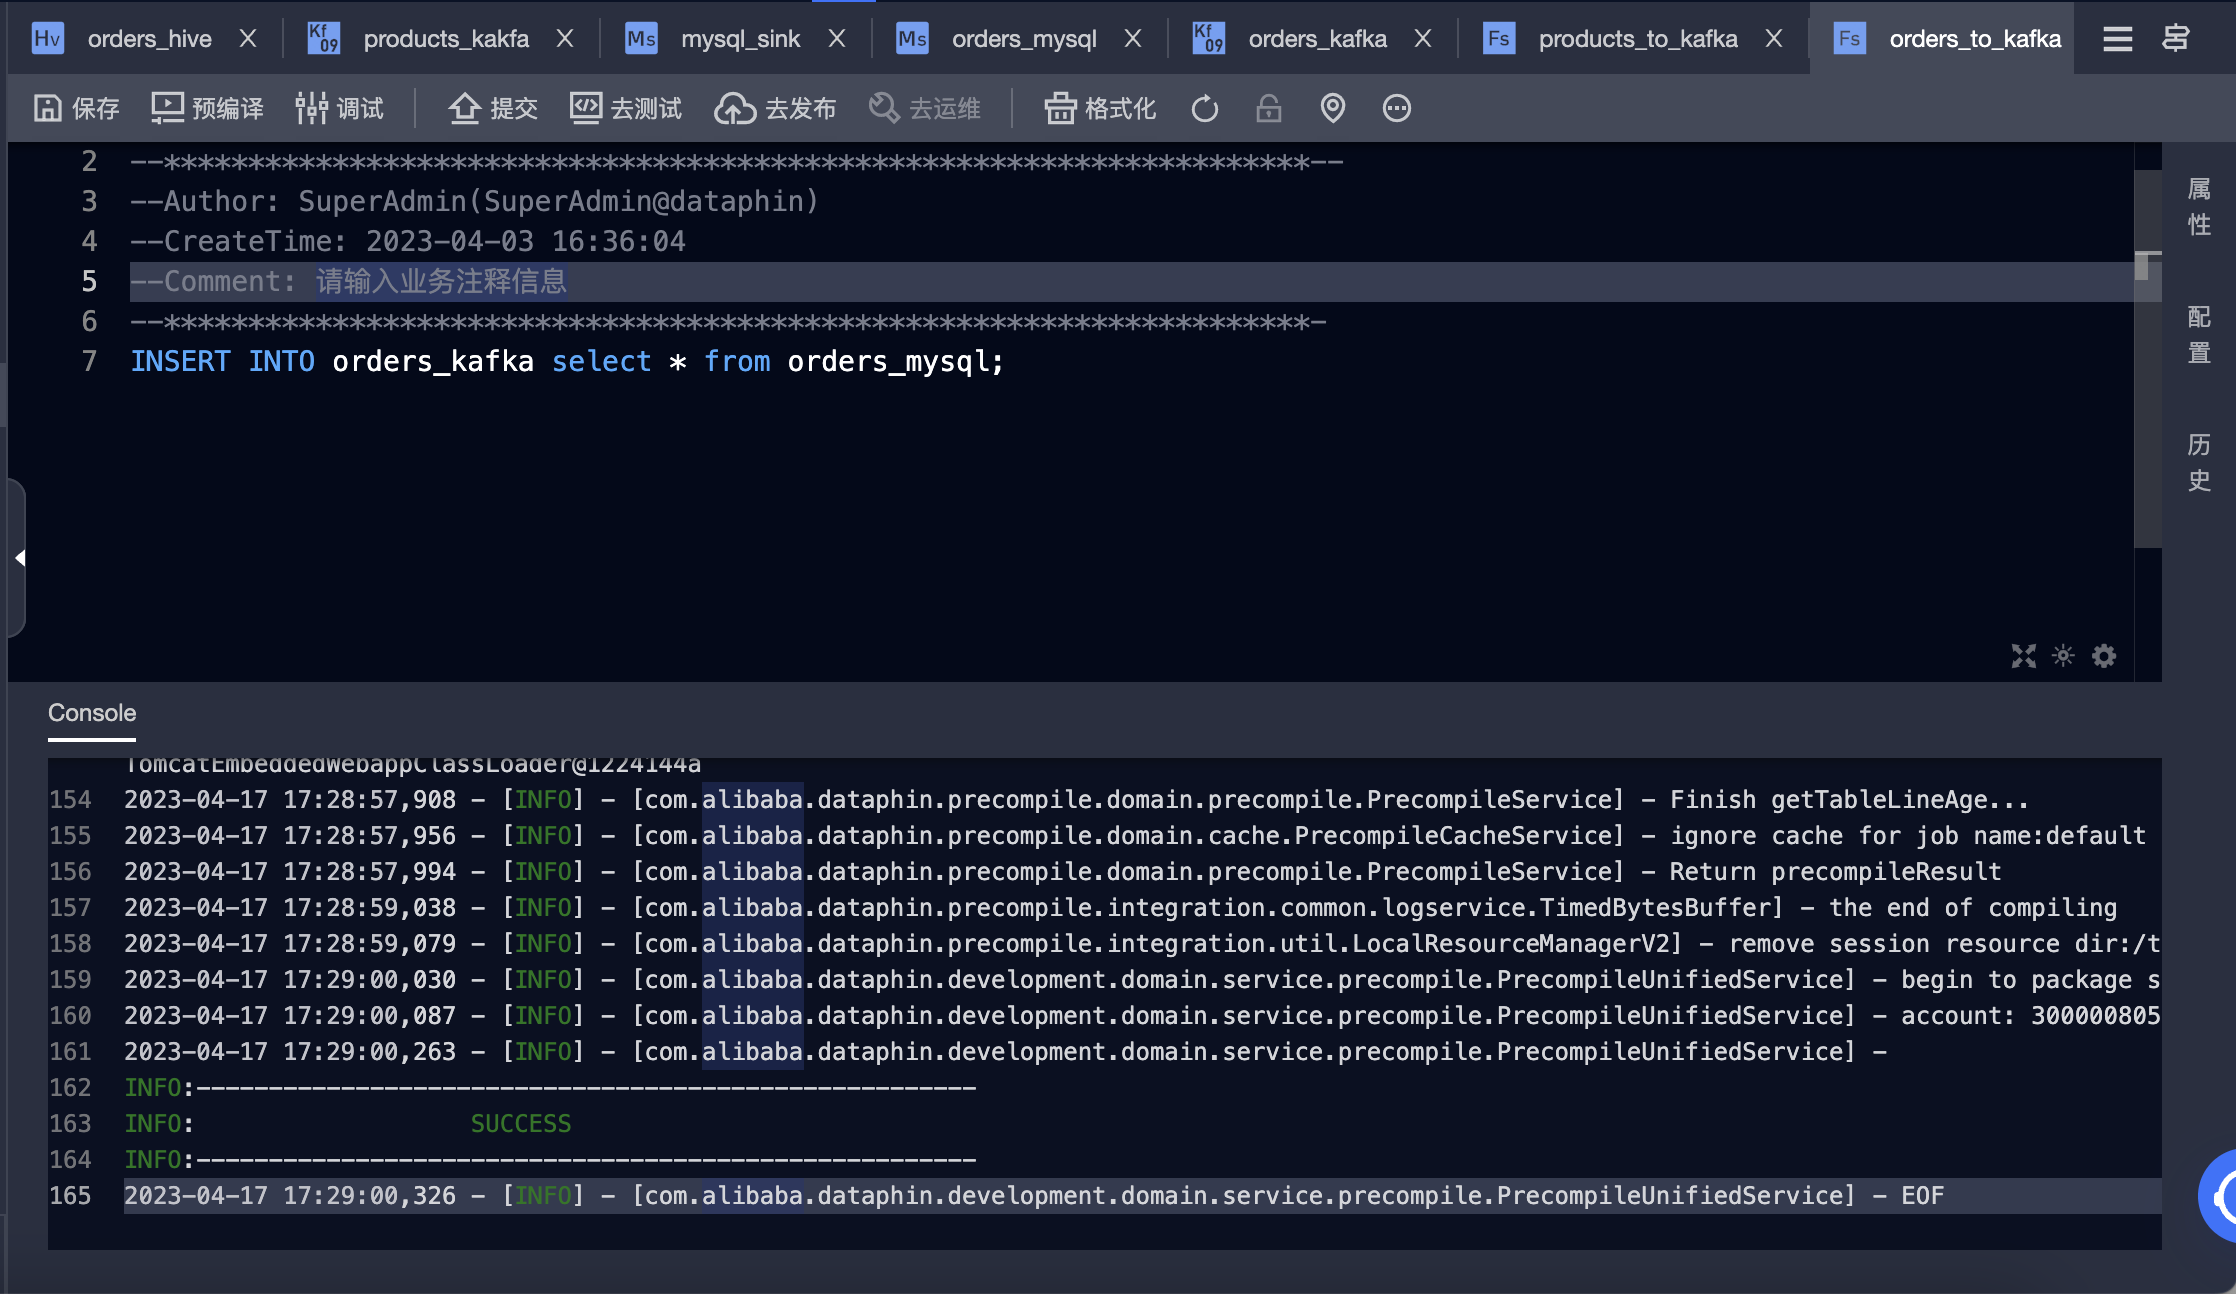Open the 历史 history side panel
Viewport: 2236px width, 1294px height.
[x=2199, y=462]
